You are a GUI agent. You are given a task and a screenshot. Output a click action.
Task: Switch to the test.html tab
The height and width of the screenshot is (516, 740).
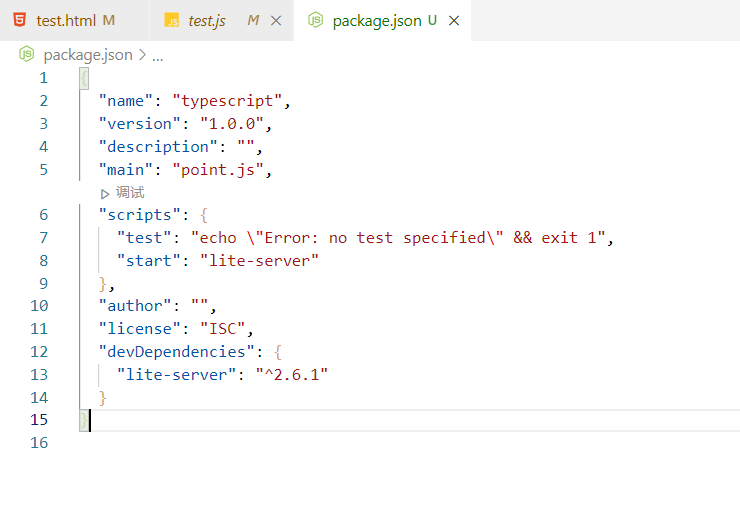66,20
